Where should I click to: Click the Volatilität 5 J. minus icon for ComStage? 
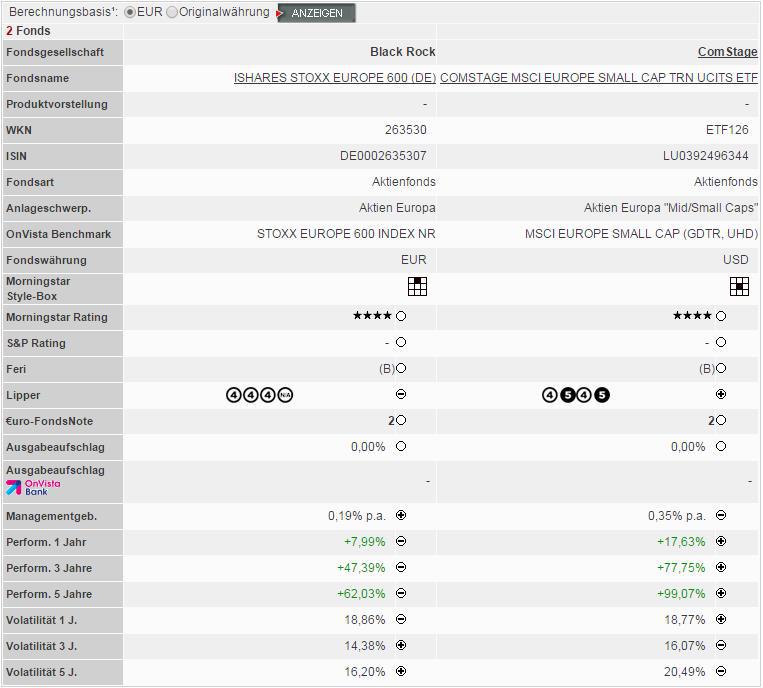721,671
